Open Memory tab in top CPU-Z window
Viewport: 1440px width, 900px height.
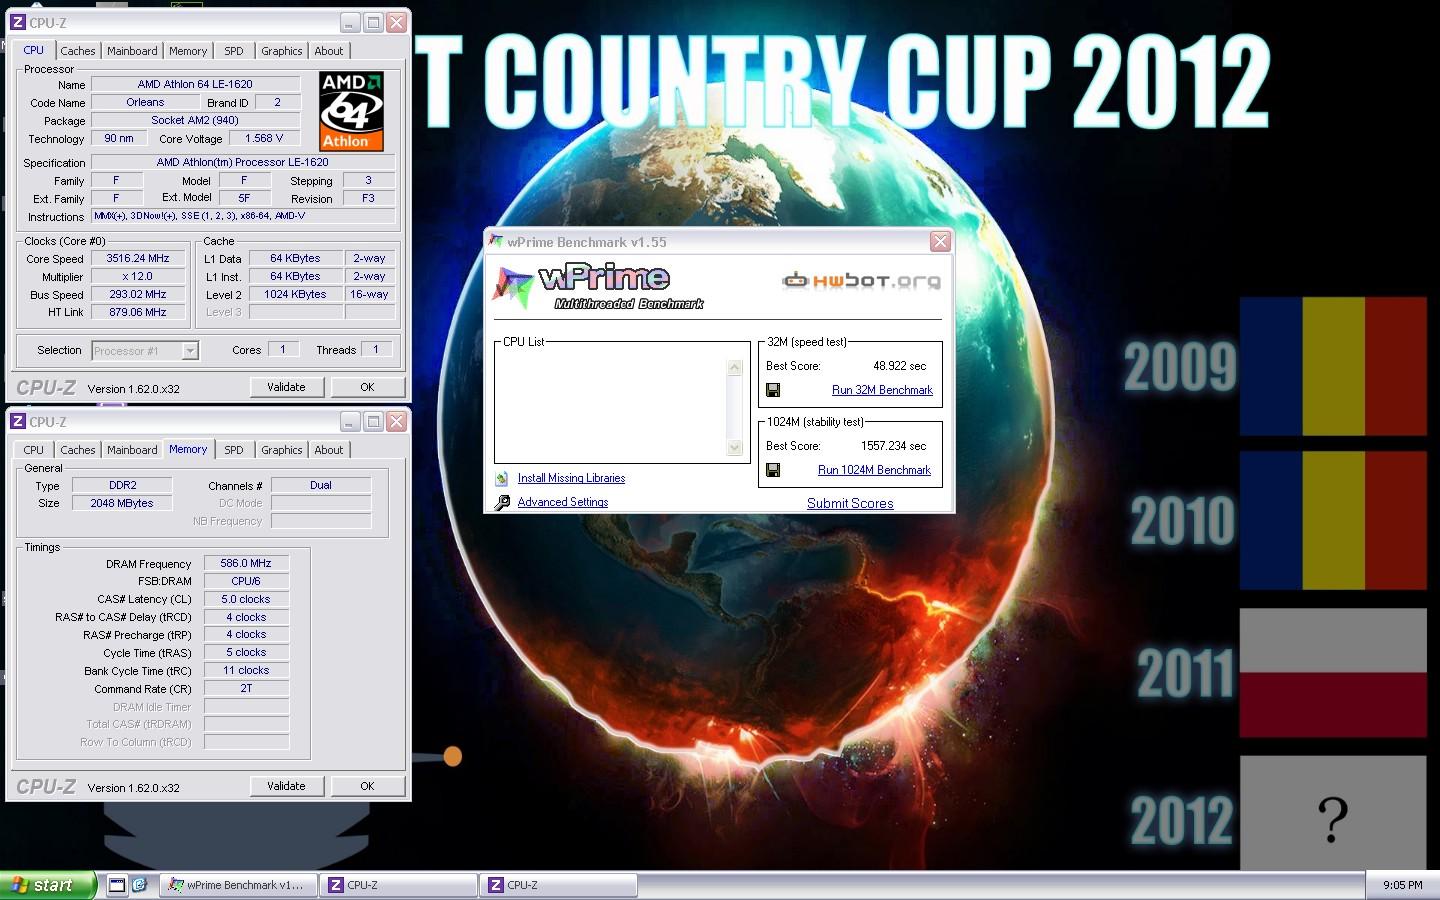coord(188,51)
